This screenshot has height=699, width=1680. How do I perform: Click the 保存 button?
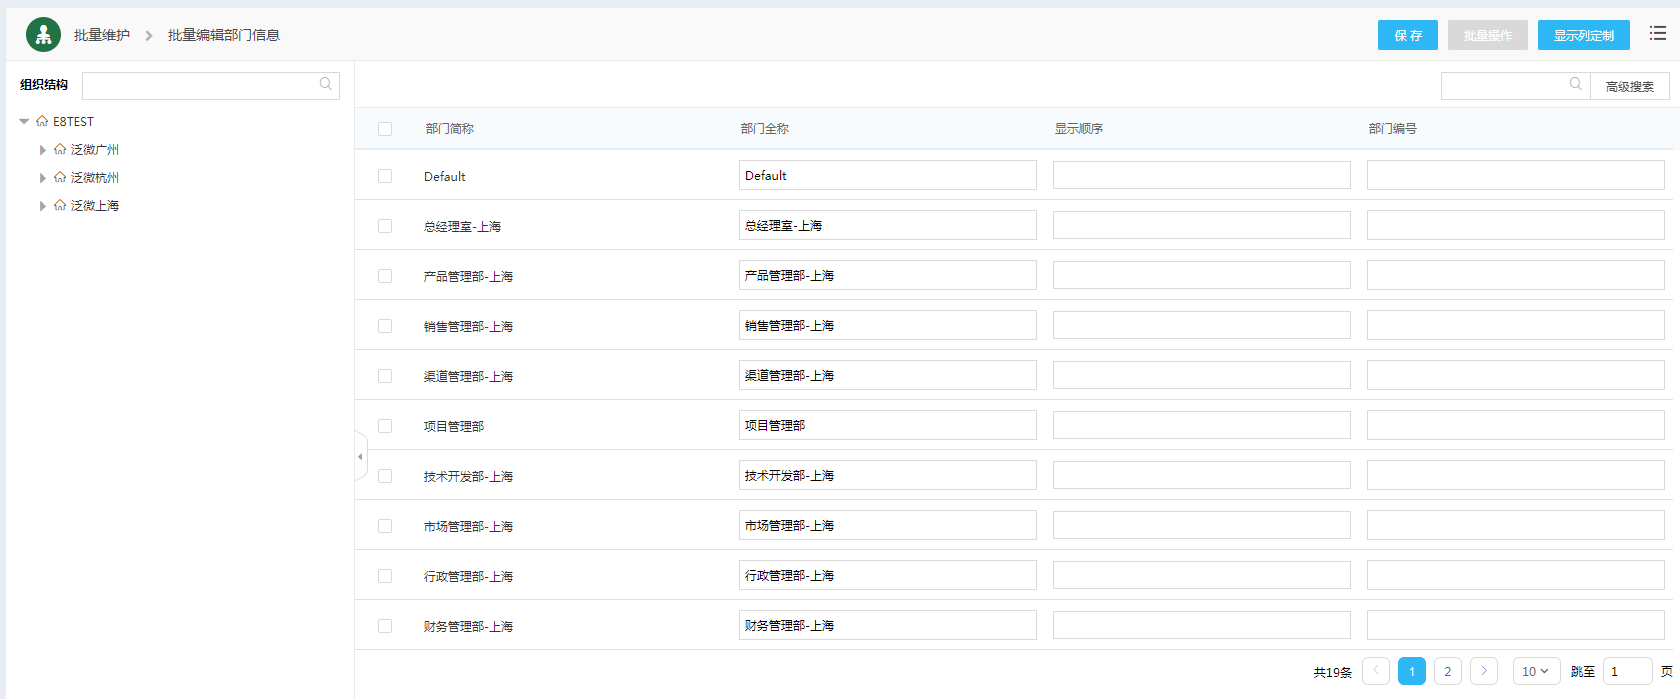[1407, 35]
